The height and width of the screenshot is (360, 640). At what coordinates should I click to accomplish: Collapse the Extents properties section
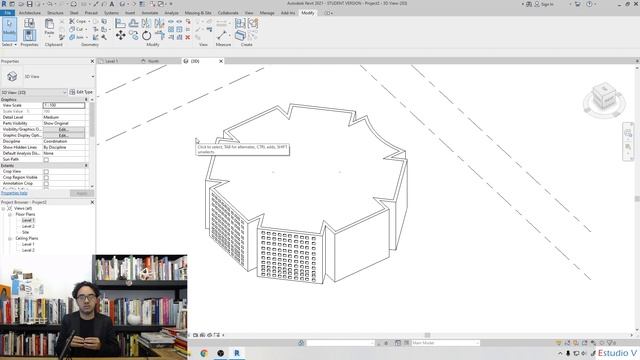click(86, 166)
